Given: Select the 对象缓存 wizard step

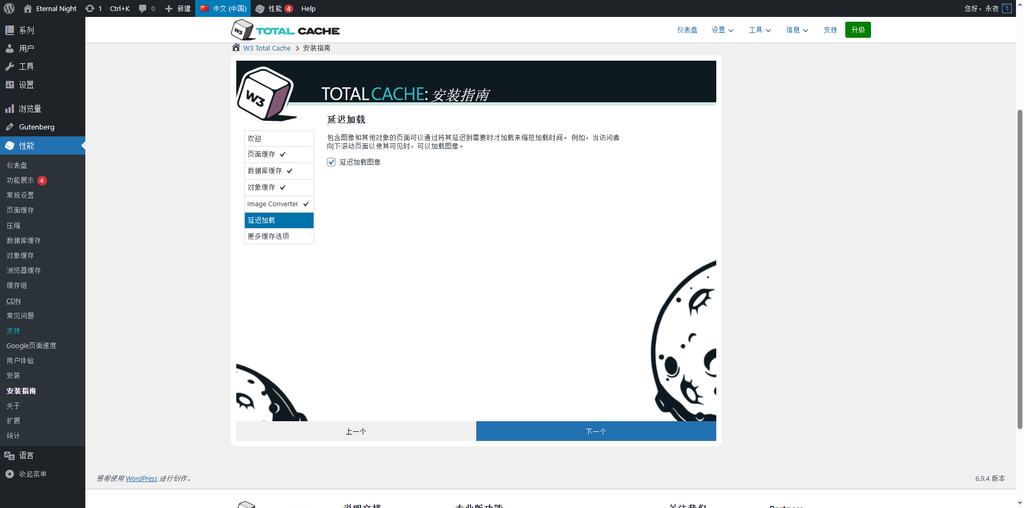Looking at the screenshot, I should [279, 187].
